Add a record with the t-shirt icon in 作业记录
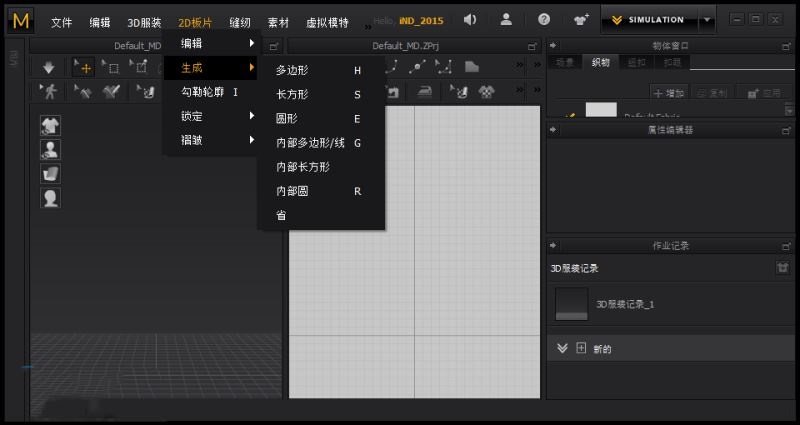The image size is (800, 425). click(782, 268)
